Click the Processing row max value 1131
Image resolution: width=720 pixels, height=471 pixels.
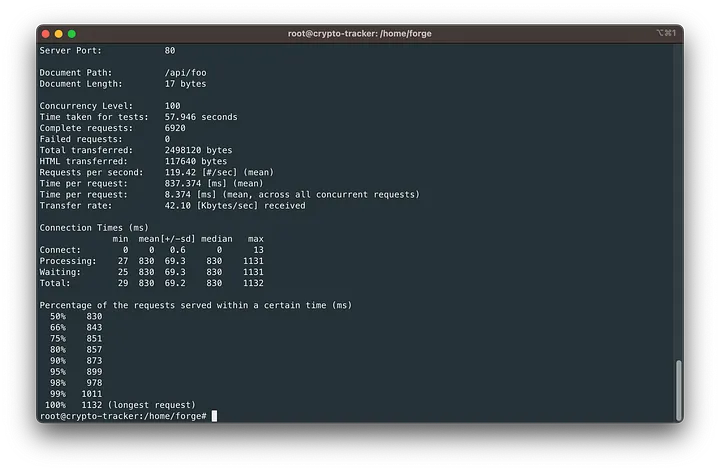tap(253, 261)
